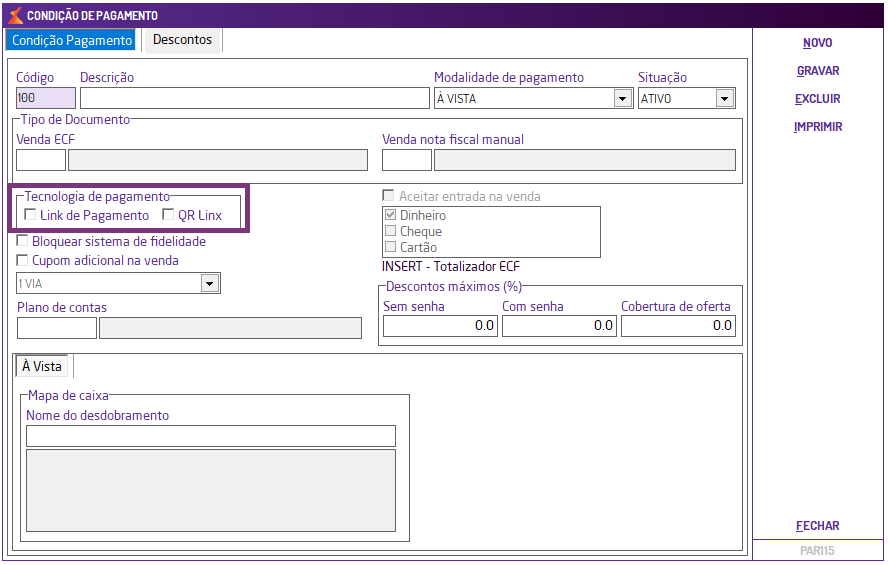
Task: Click the Nome do desdobramento field
Action: click(211, 436)
